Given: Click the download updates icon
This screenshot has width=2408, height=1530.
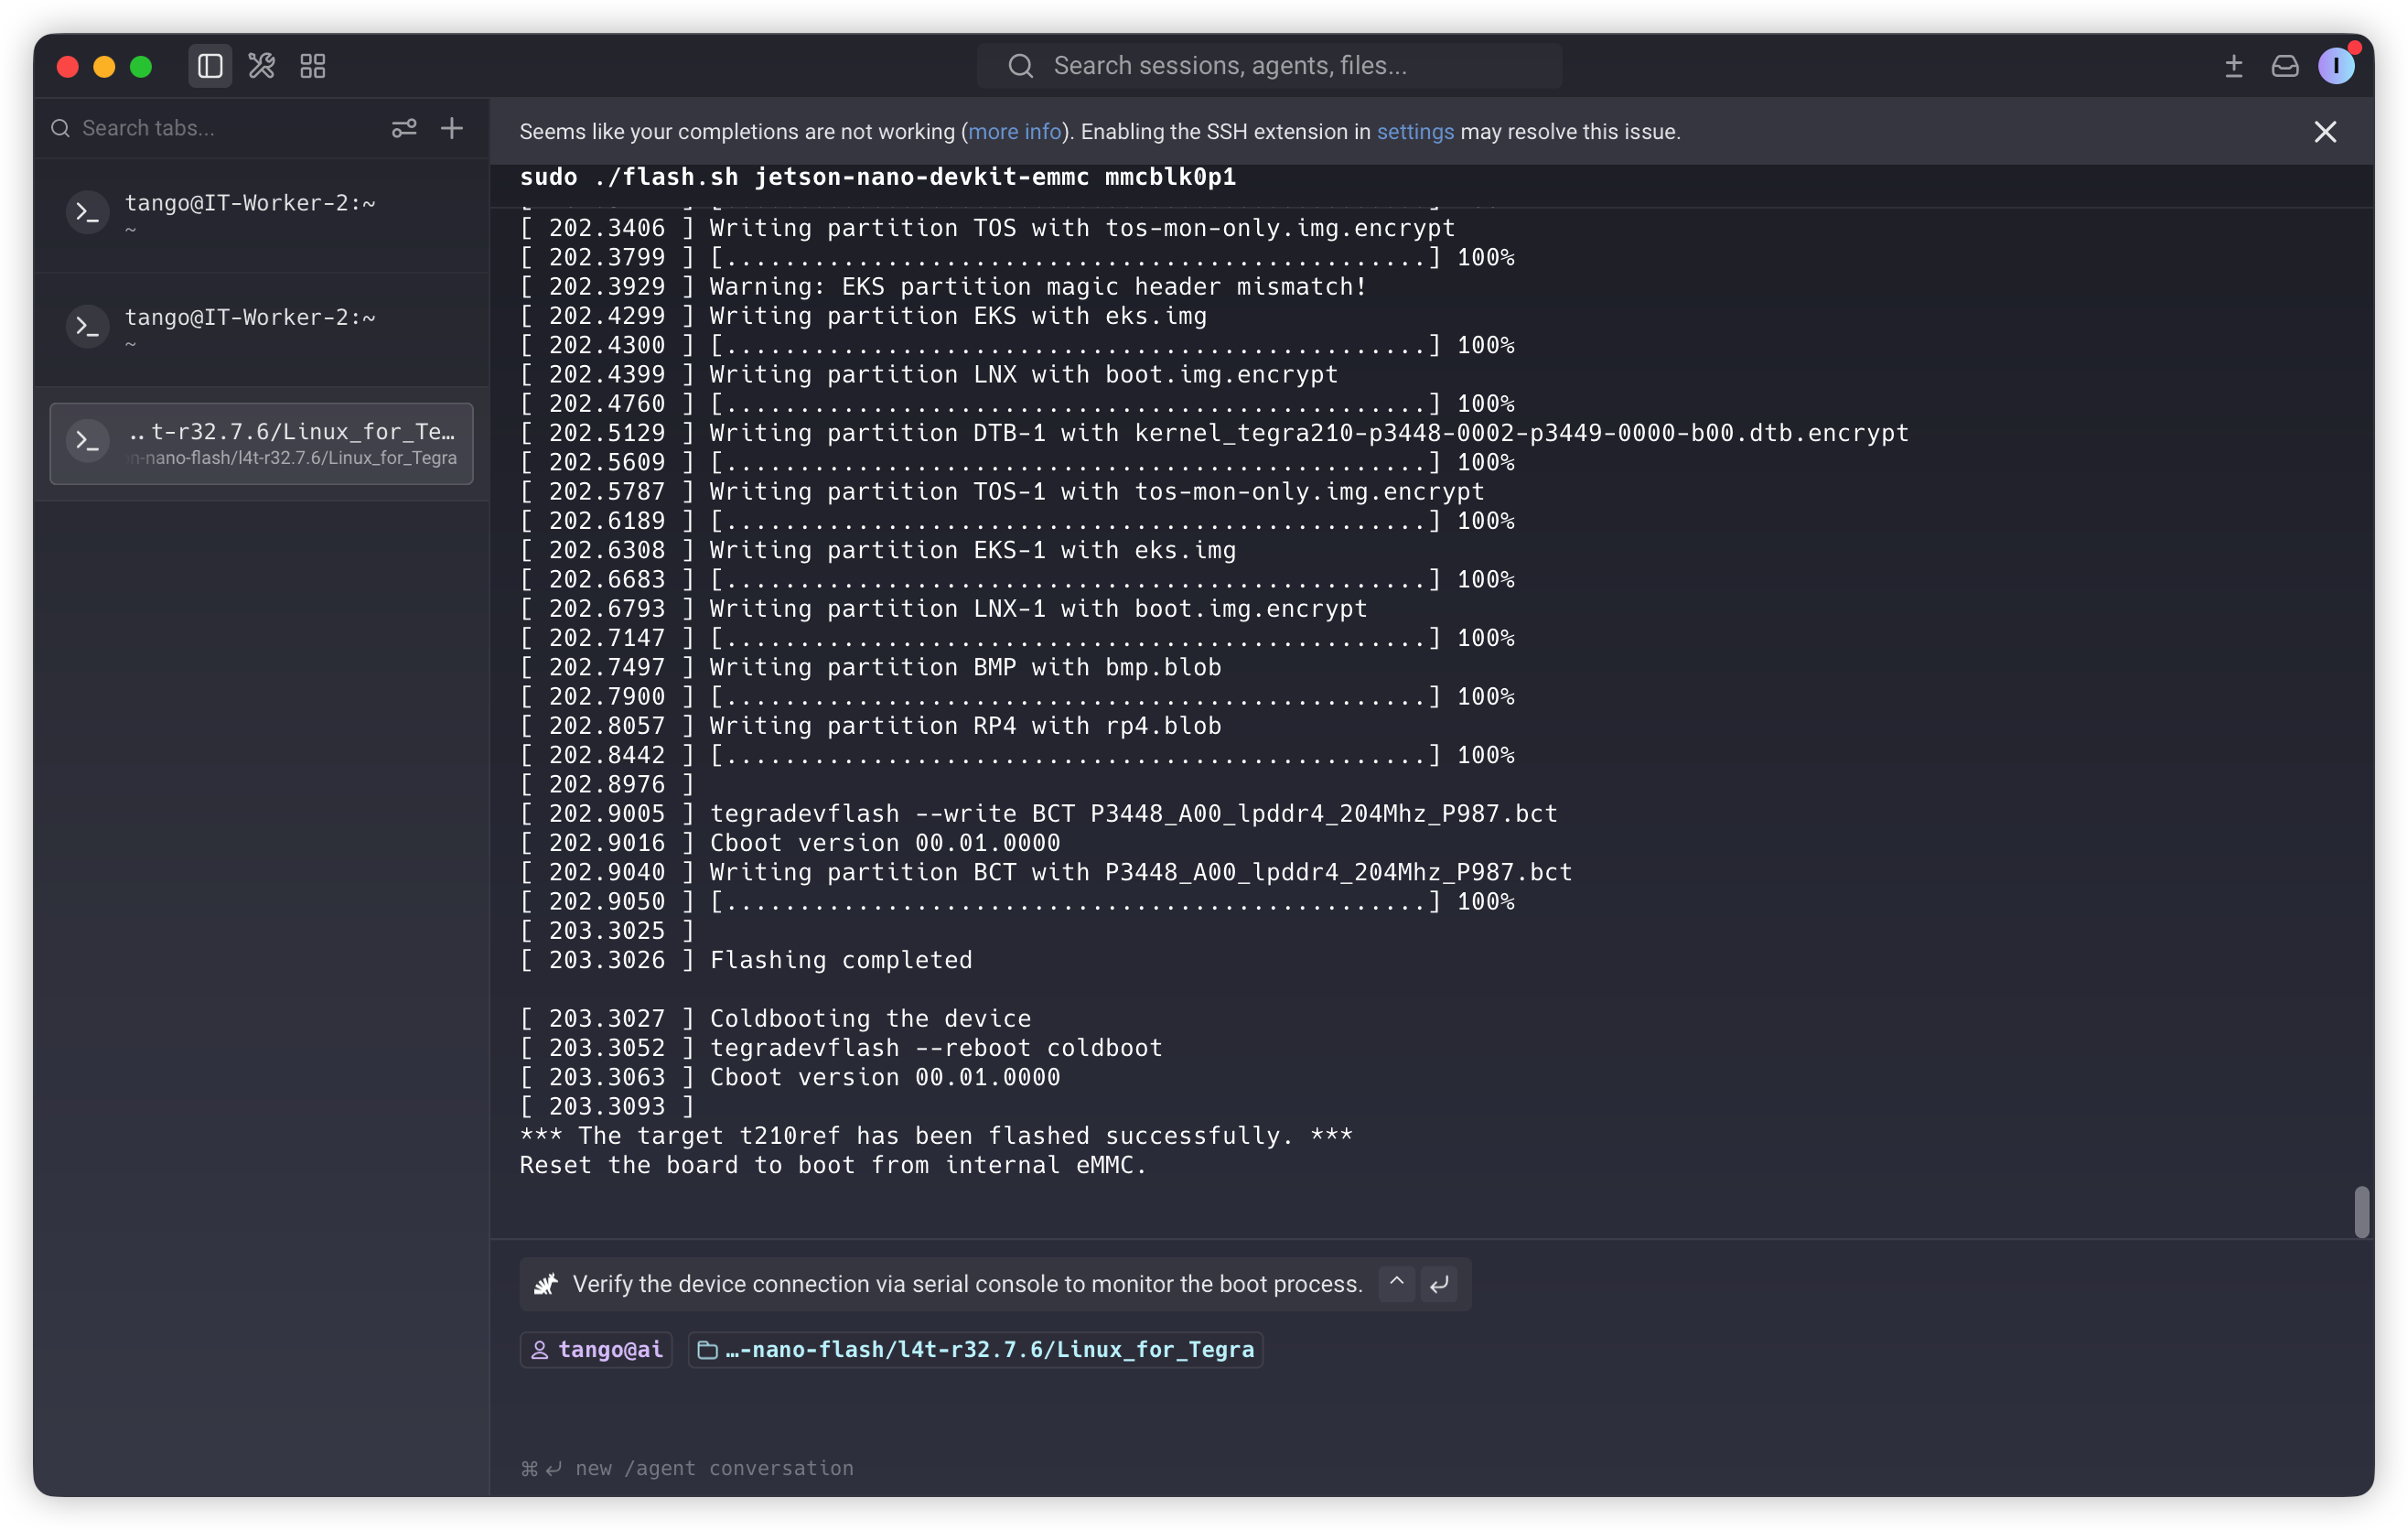Looking at the screenshot, I should click(2233, 66).
